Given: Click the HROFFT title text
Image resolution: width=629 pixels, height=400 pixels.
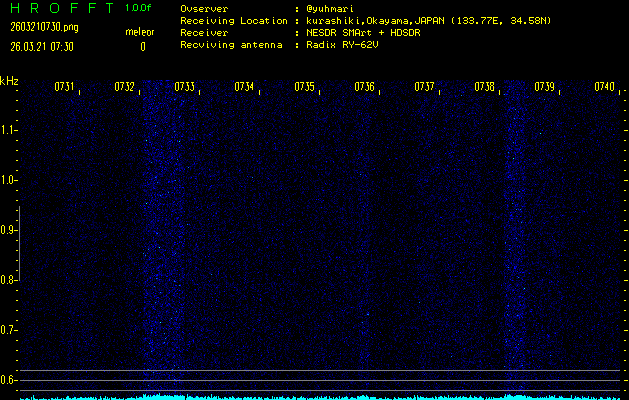Looking at the screenshot, I should (x=62, y=8).
